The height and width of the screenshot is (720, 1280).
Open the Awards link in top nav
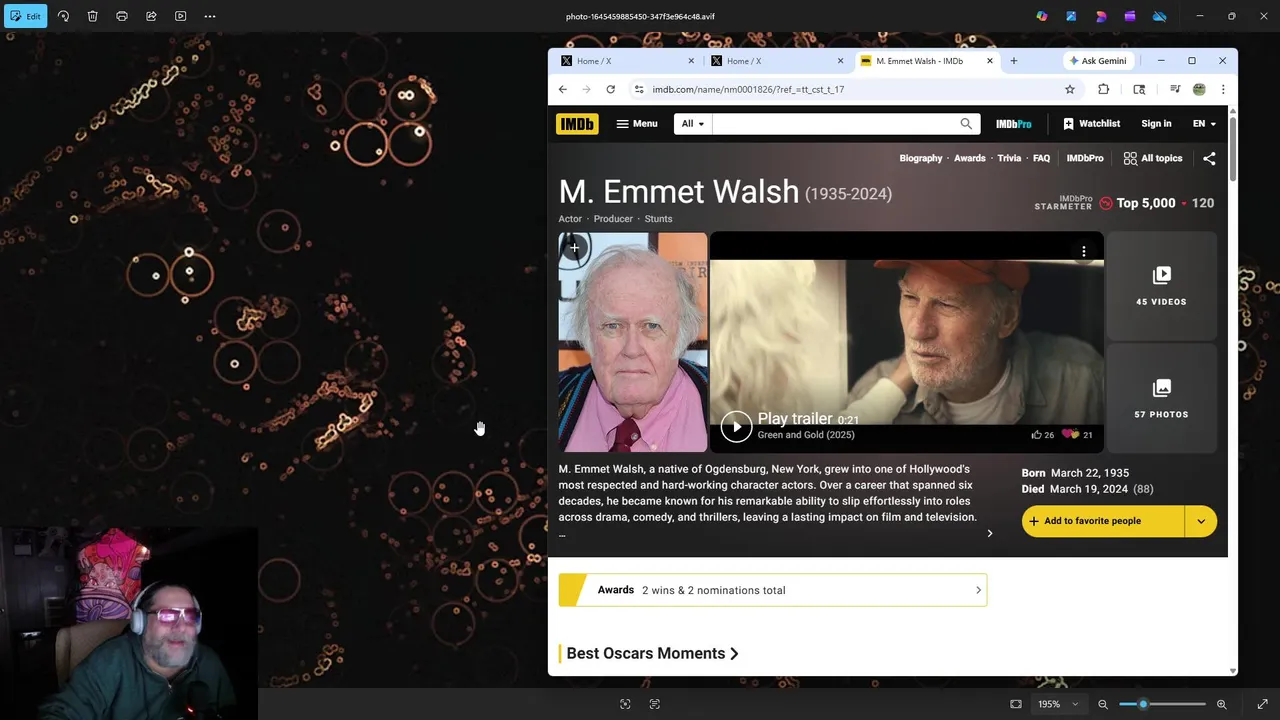[969, 158]
